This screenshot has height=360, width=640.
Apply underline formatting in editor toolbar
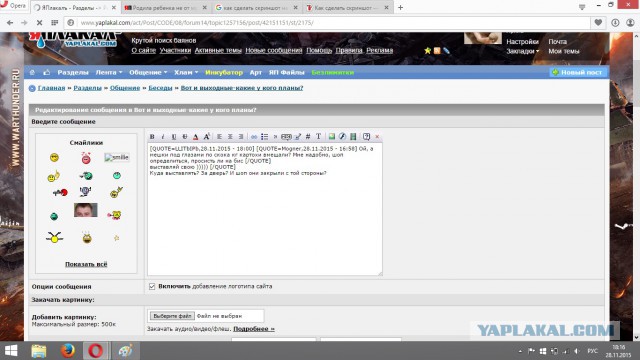pyautogui.click(x=174, y=137)
